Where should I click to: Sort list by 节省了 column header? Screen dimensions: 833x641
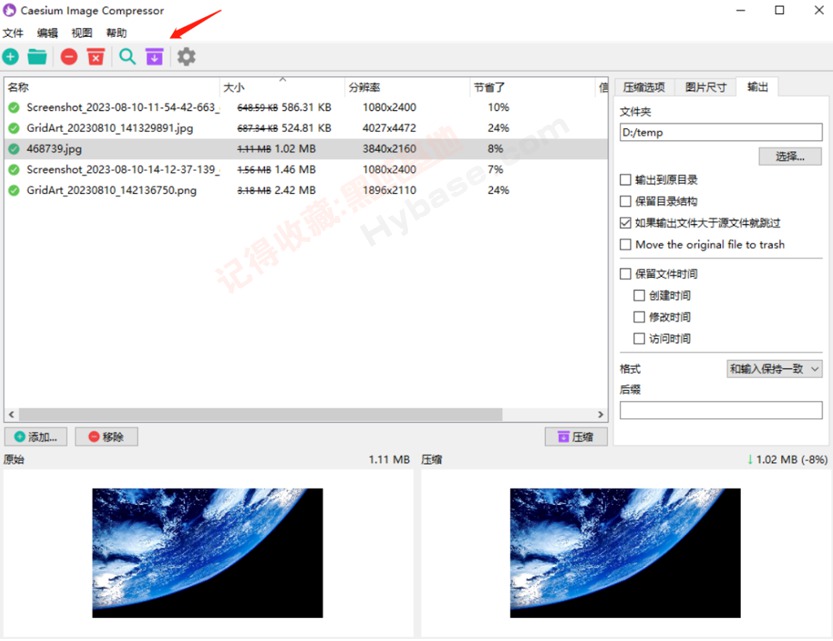point(533,88)
